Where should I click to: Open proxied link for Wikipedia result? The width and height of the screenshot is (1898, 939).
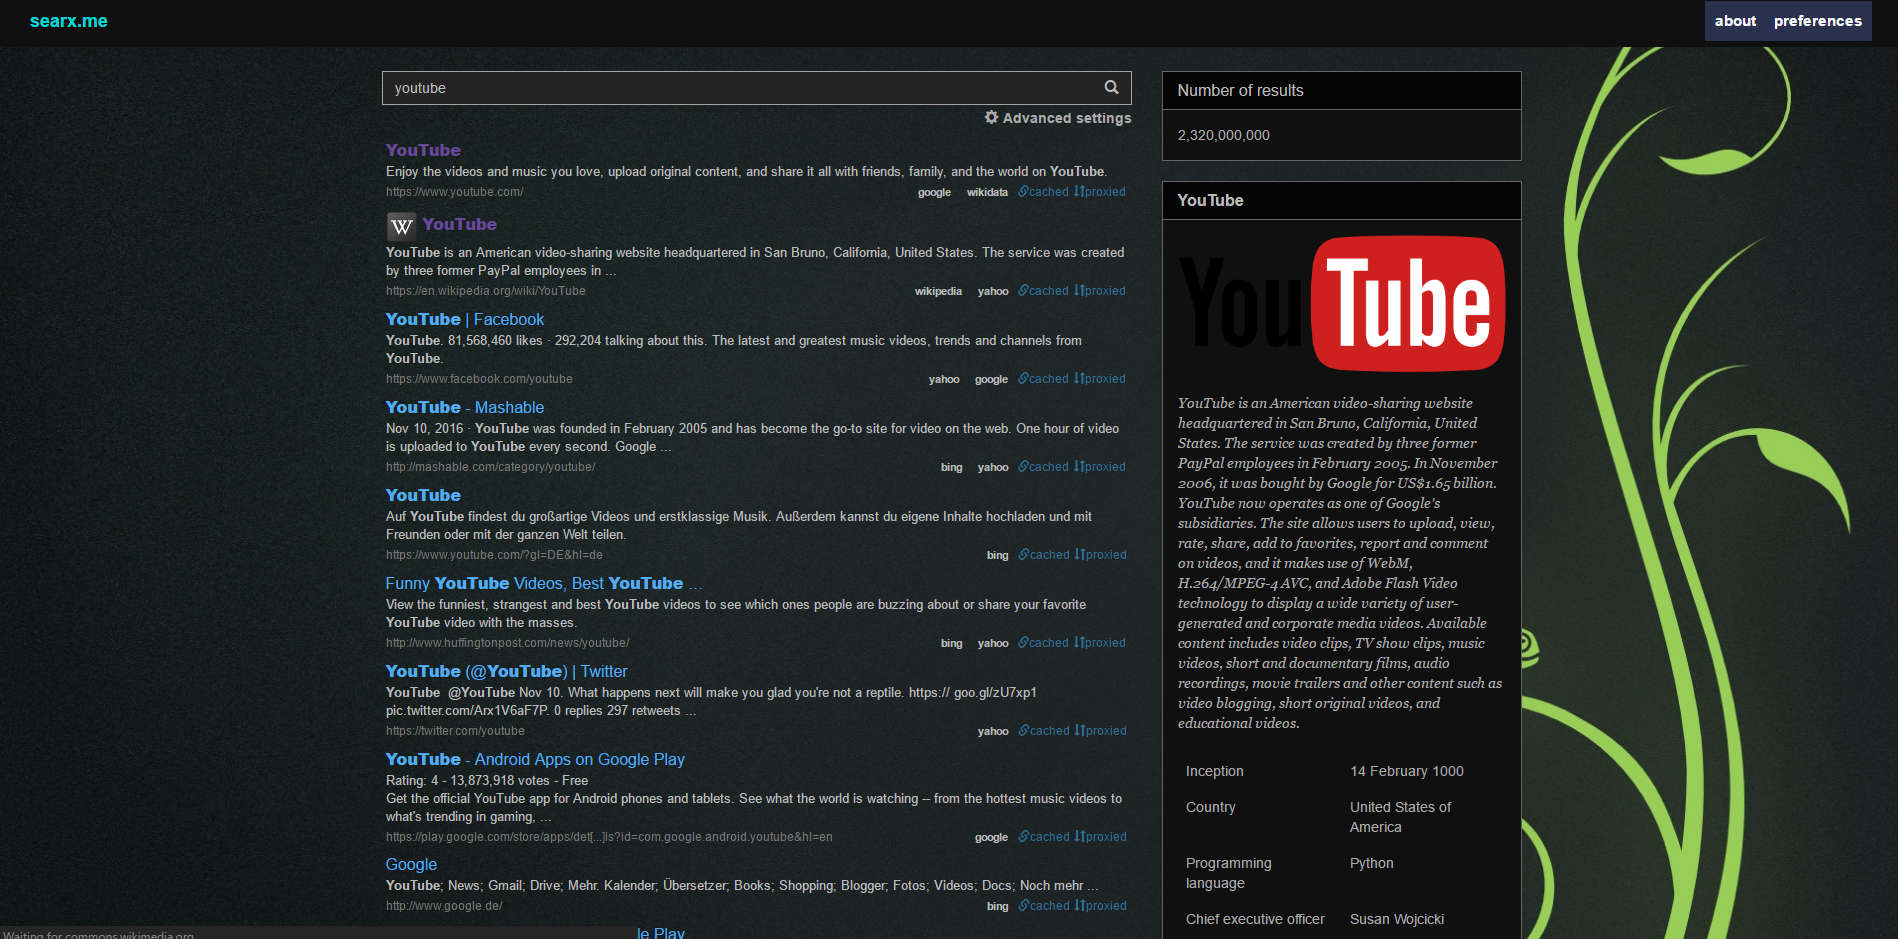click(x=1100, y=291)
